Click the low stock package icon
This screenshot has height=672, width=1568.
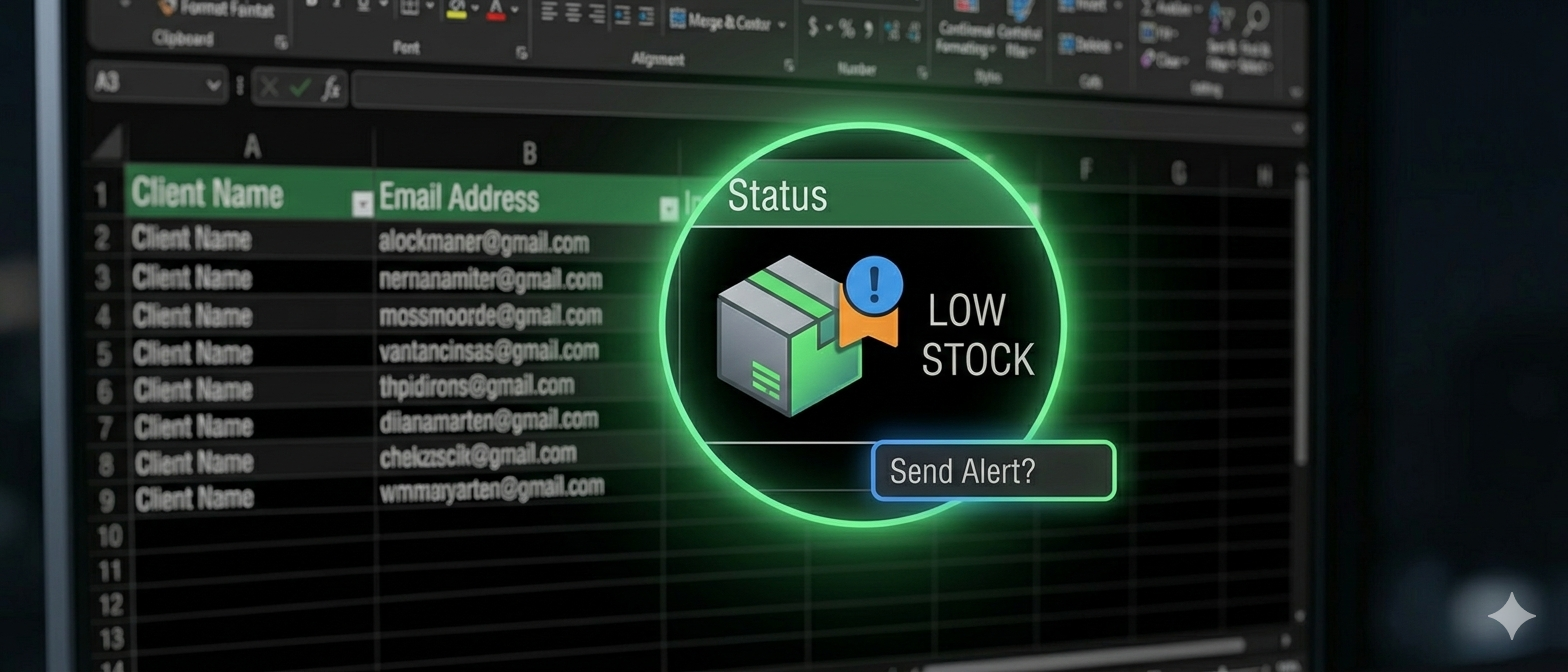(808, 334)
